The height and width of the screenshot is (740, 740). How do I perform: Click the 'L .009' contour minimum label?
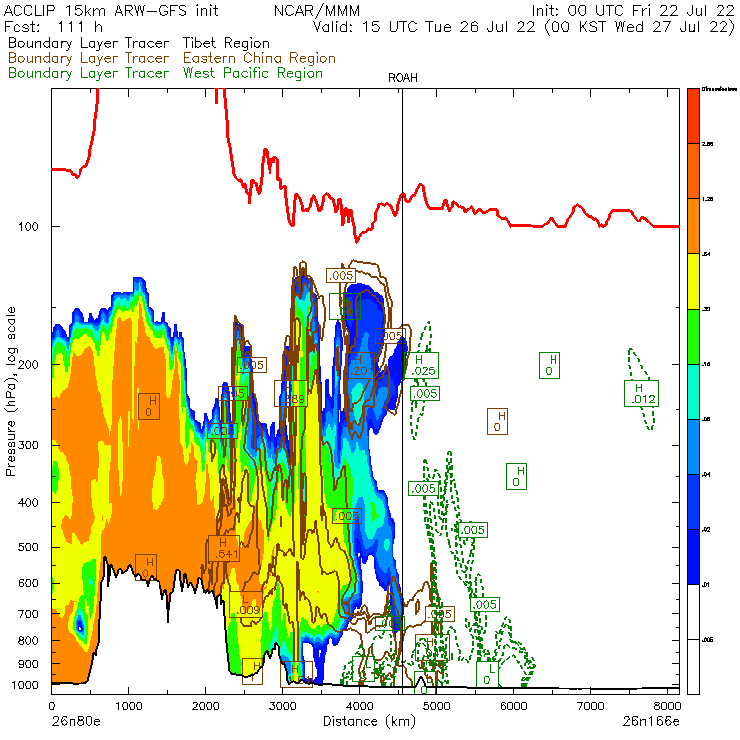tap(246, 605)
